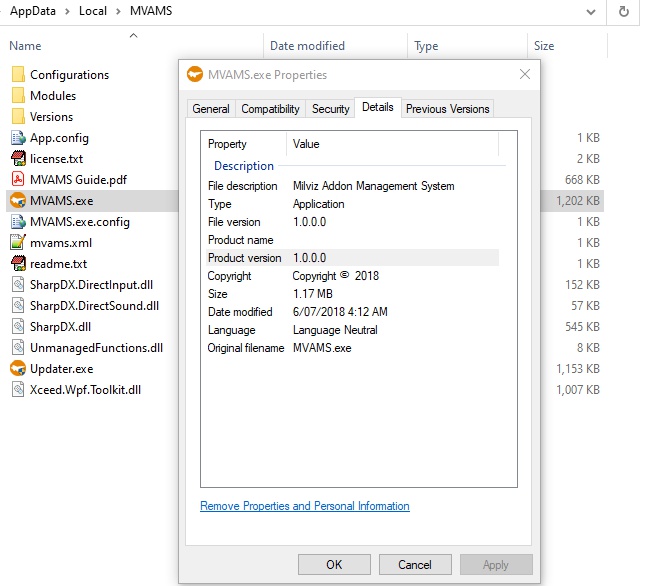Click the MVAMS Guide.pdf PDF icon
648x586 pixels.
tap(18, 180)
